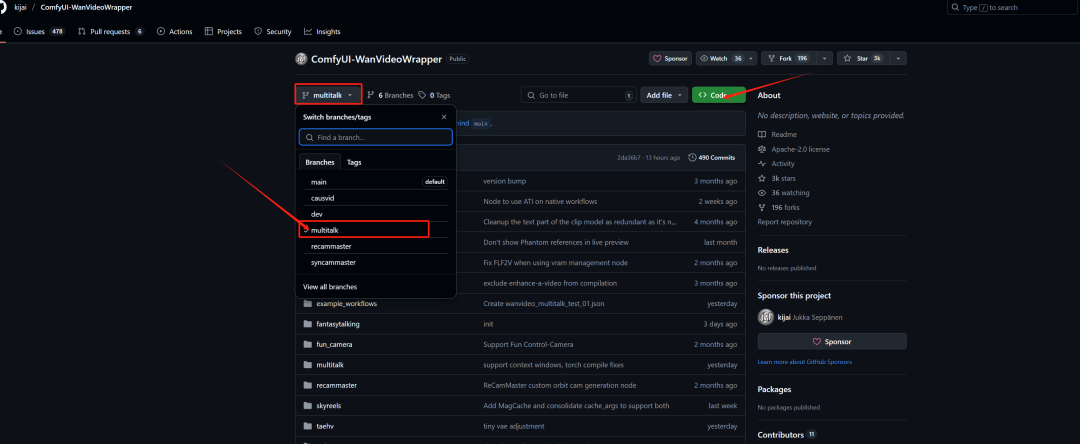This screenshot has width=1080, height=444.
Task: Open the Projects tab
Action: click(223, 32)
